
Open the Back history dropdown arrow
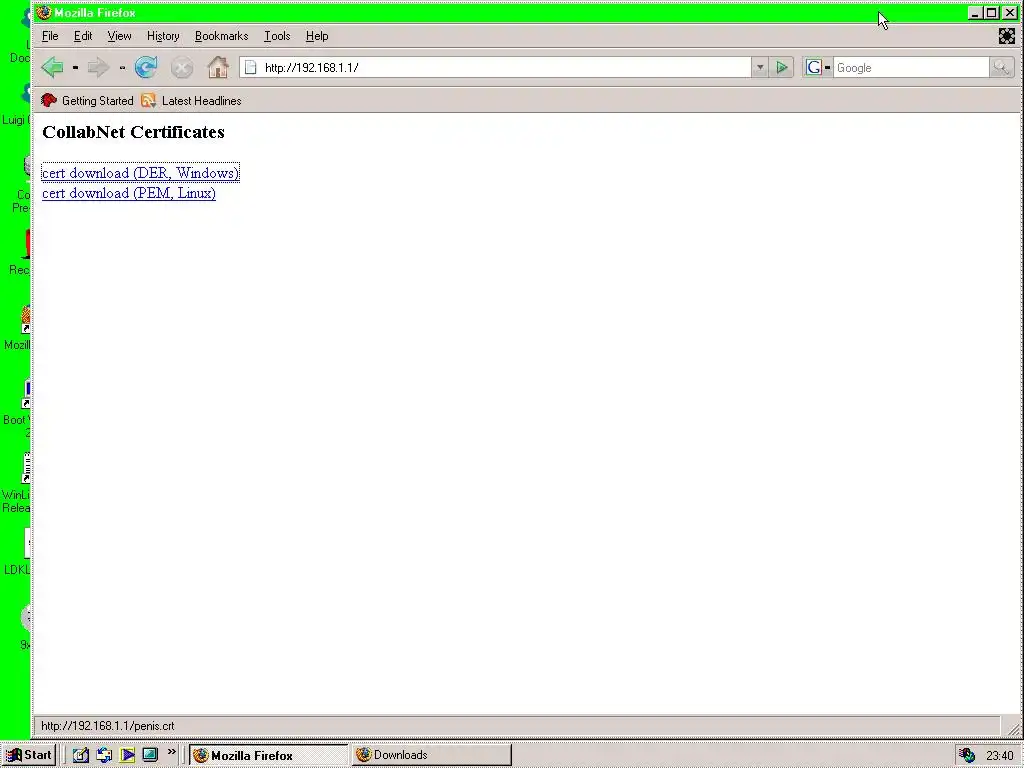[x=75, y=67]
